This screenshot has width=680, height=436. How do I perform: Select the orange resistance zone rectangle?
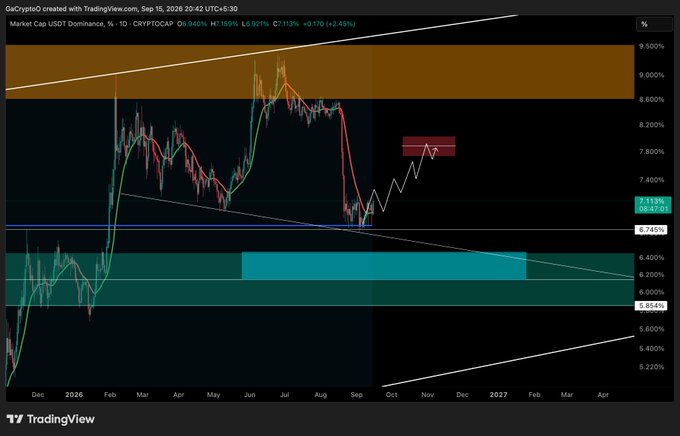point(320,72)
